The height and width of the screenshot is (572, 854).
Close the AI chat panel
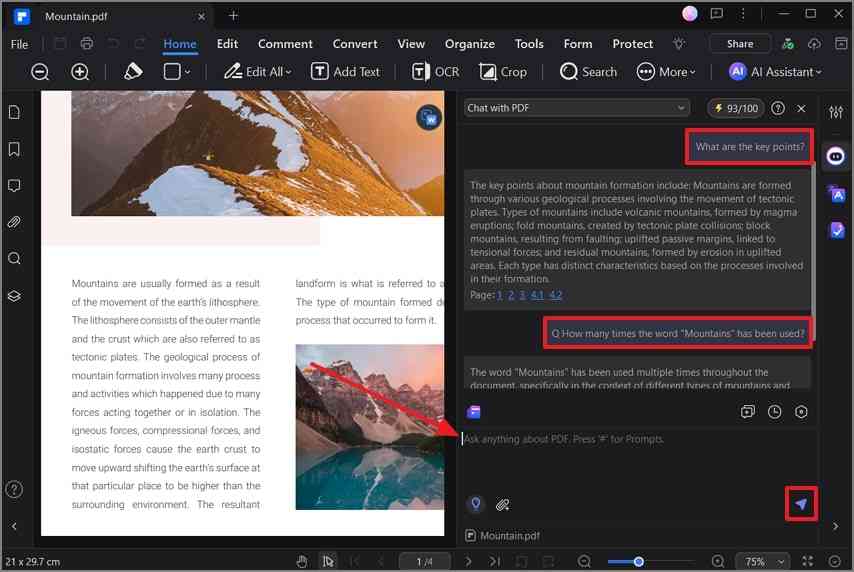click(801, 108)
